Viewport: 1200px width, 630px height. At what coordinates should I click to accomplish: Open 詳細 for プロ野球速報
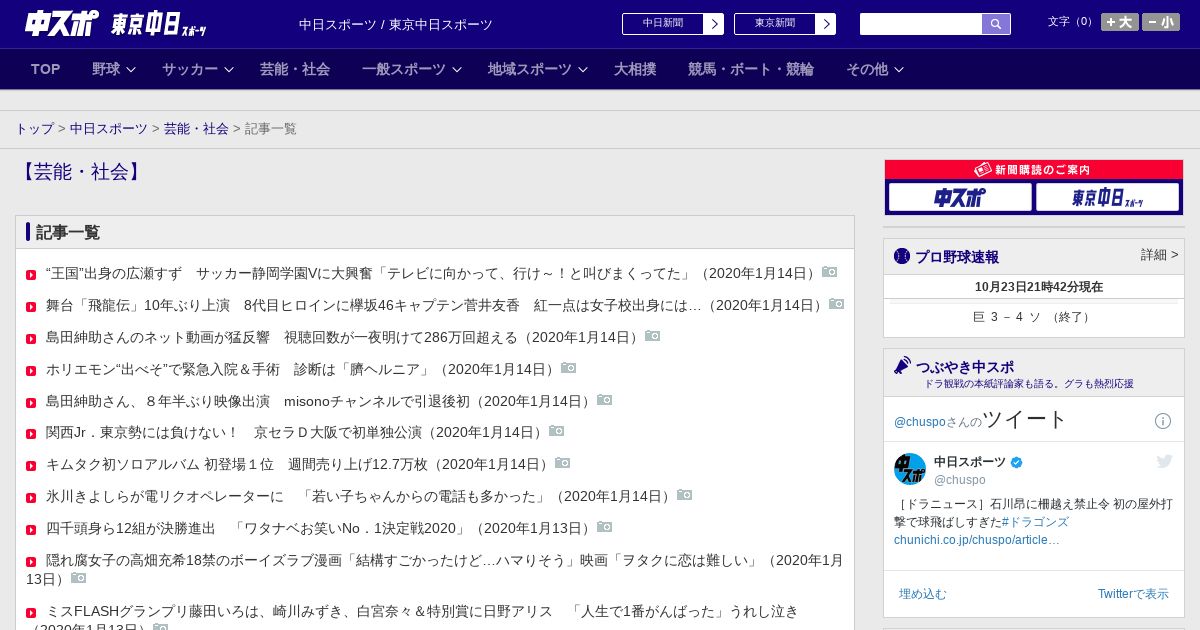pyautogui.click(x=1159, y=255)
